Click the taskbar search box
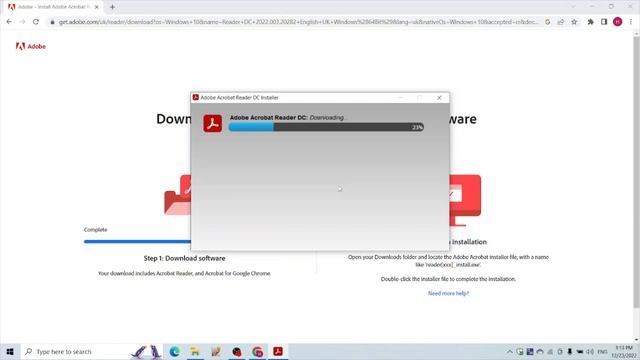The height and width of the screenshot is (360, 640). 92,351
